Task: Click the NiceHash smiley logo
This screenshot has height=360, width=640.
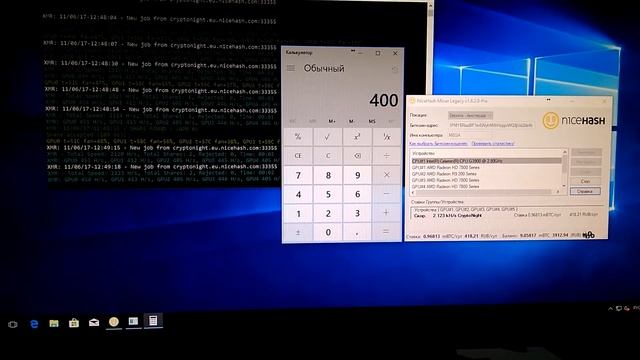Action: click(x=551, y=121)
